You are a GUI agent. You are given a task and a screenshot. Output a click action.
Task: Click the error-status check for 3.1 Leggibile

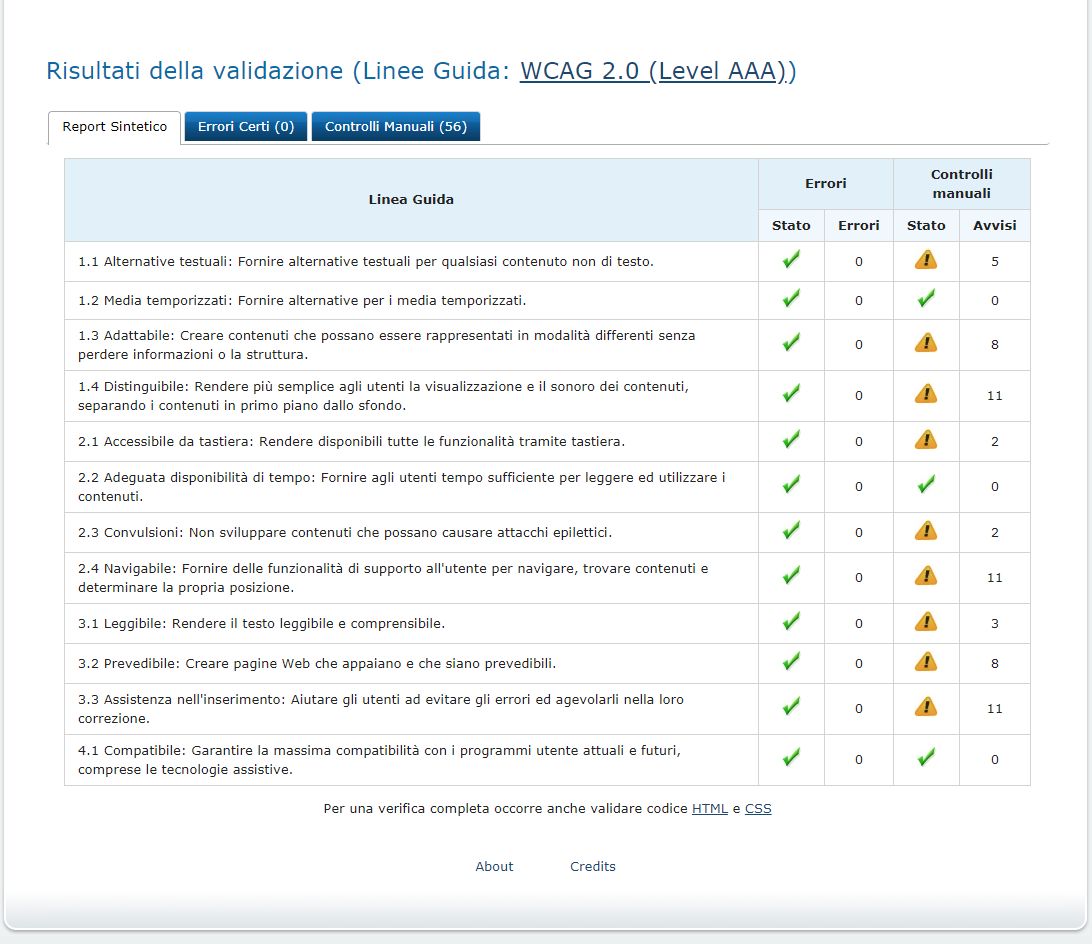click(791, 621)
